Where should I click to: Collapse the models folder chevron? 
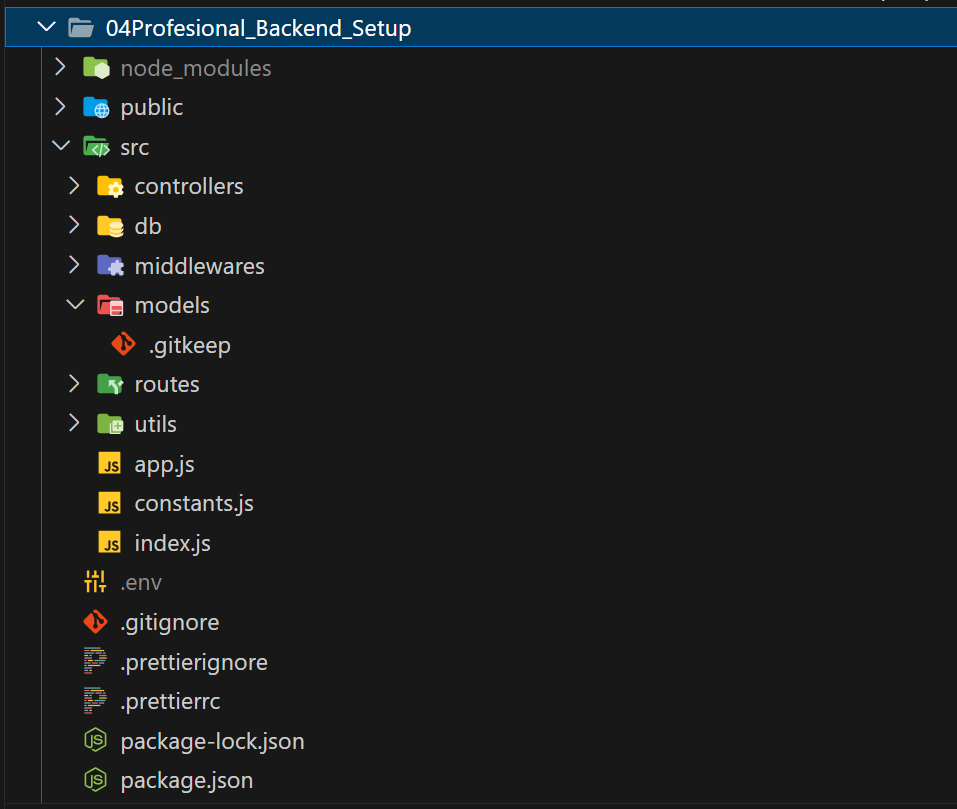(75, 304)
